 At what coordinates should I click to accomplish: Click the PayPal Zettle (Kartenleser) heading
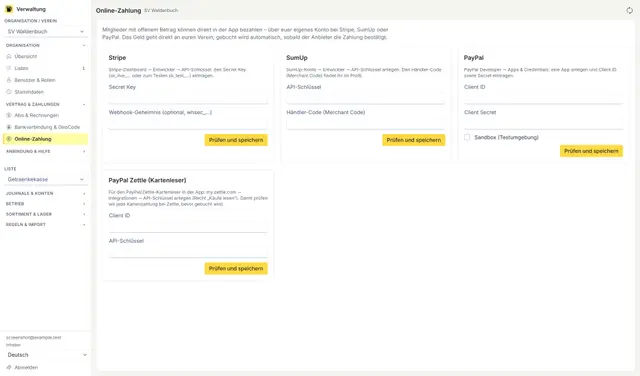147,180
